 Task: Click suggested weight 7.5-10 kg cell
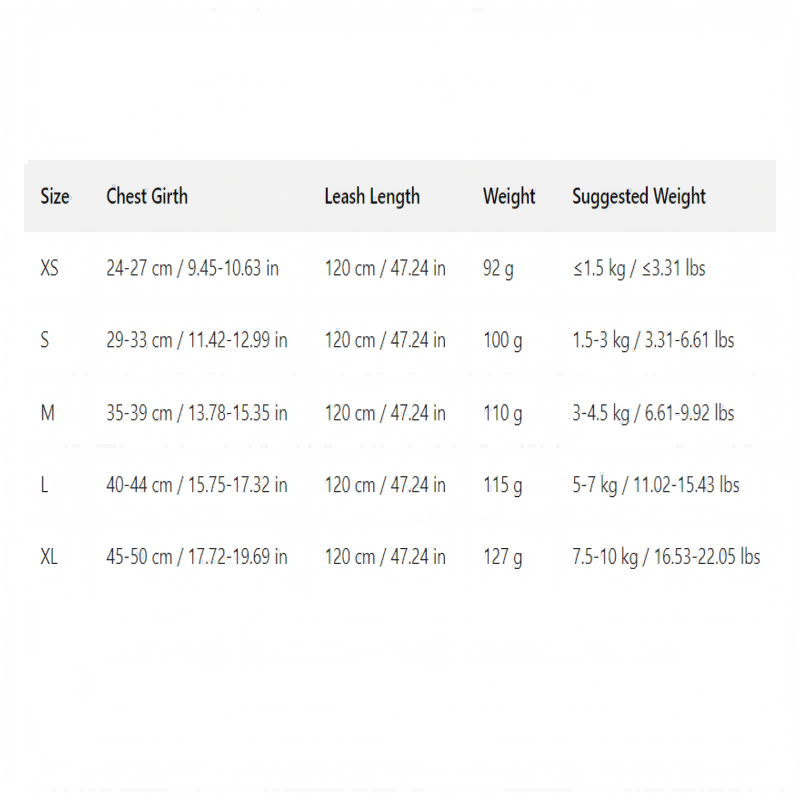click(x=666, y=558)
